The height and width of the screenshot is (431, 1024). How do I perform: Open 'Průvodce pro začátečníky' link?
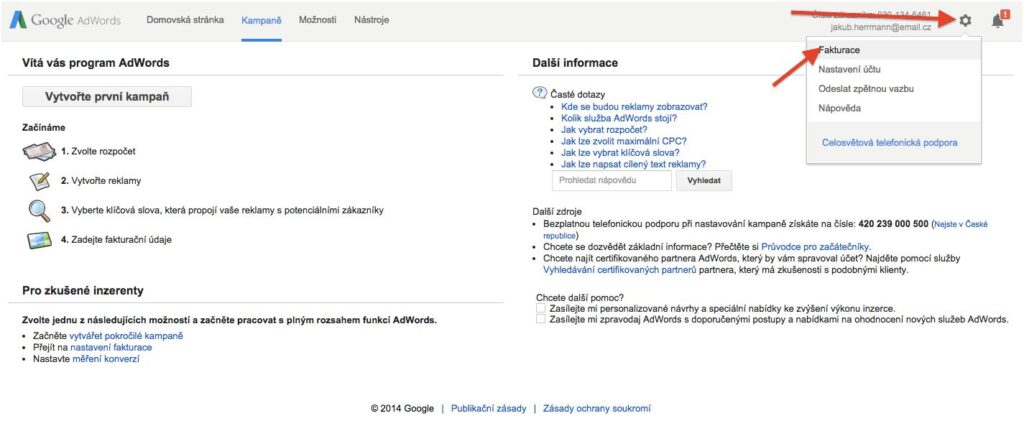pos(814,247)
